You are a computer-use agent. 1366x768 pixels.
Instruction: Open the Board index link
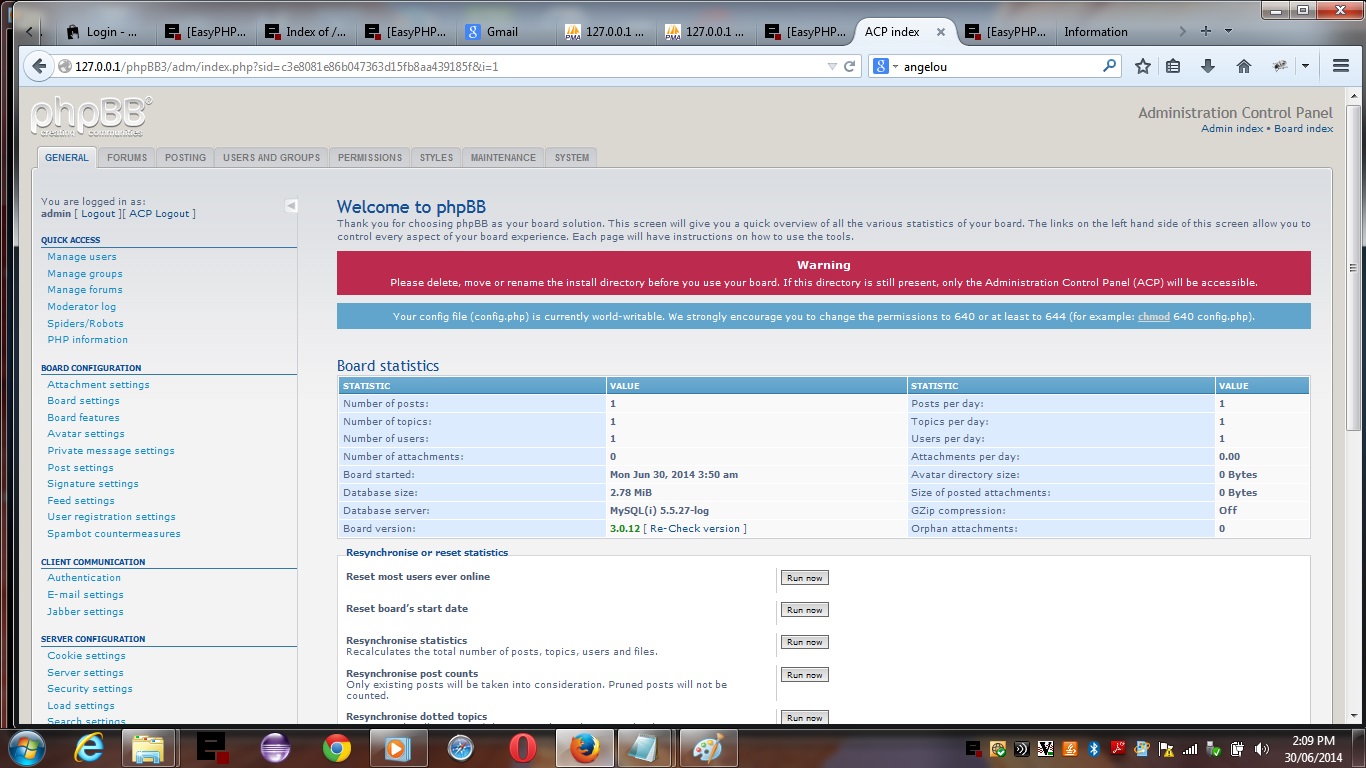pyautogui.click(x=1303, y=129)
